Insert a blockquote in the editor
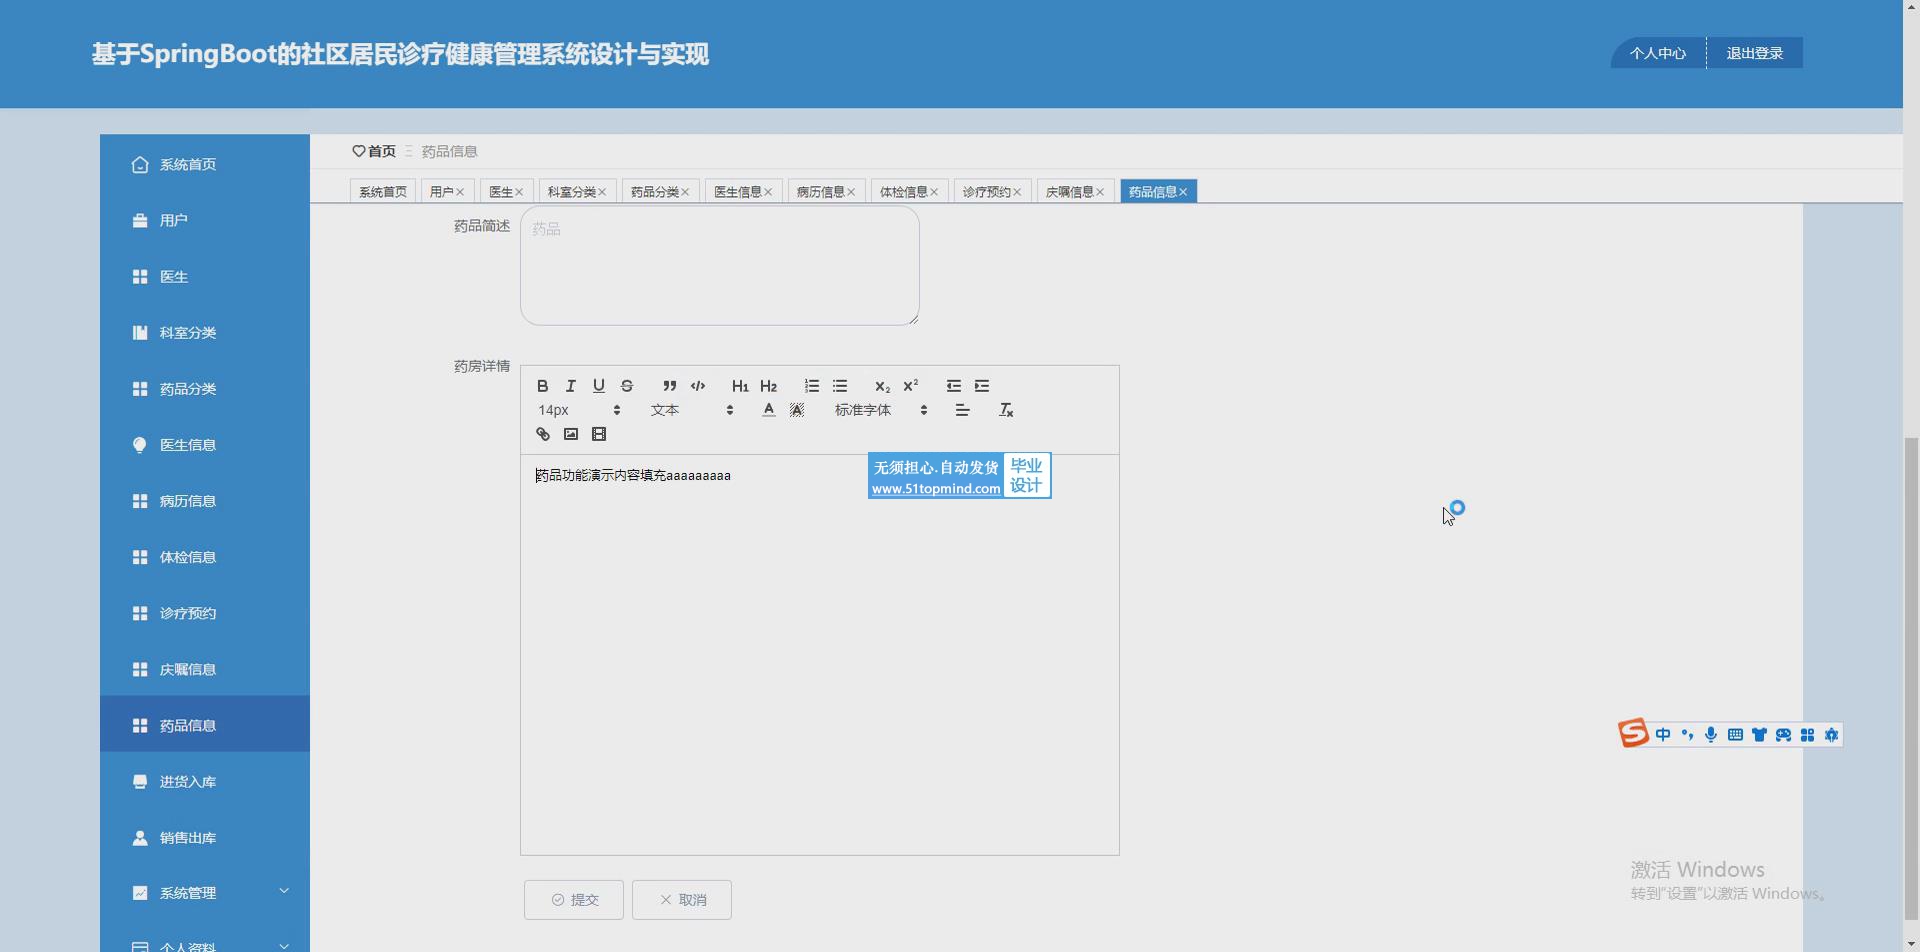Screen dimensions: 1920x952 pyautogui.click(x=669, y=386)
